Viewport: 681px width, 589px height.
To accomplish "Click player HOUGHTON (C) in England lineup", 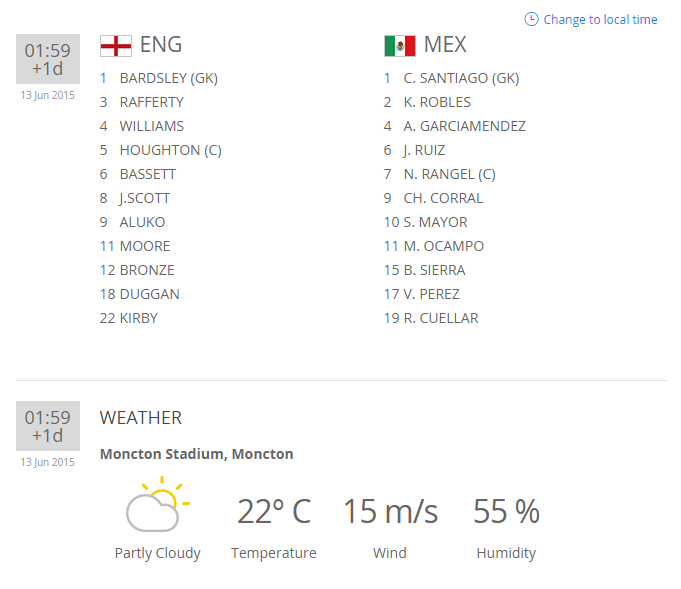I will point(170,150).
